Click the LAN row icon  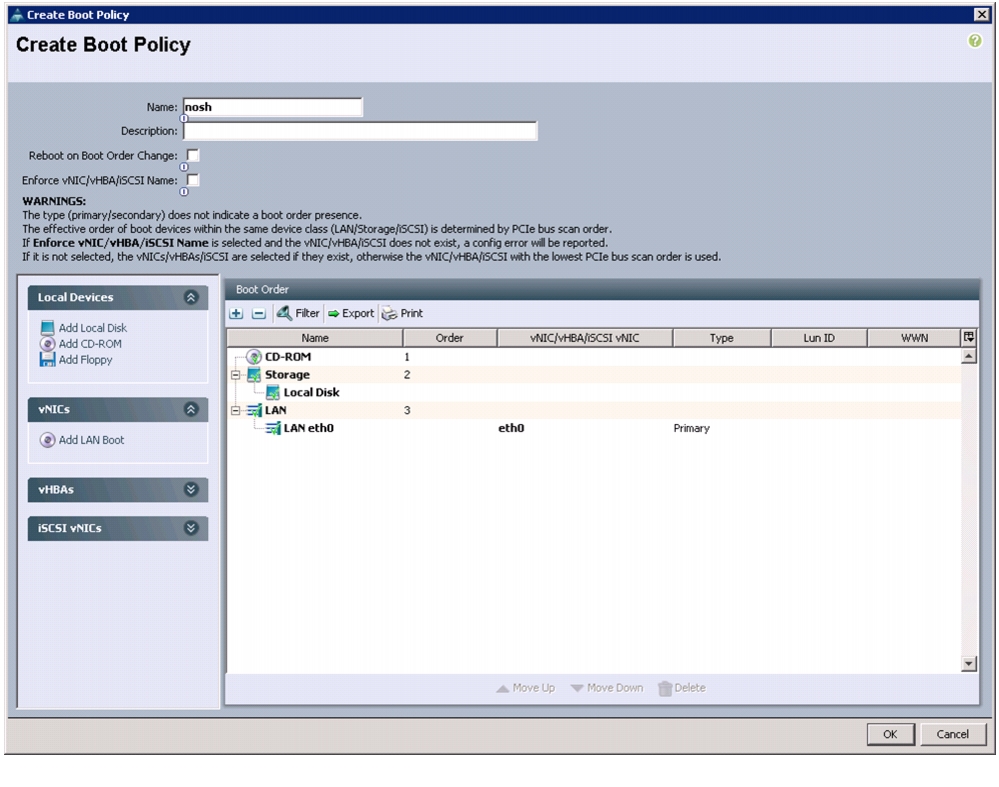coord(254,410)
